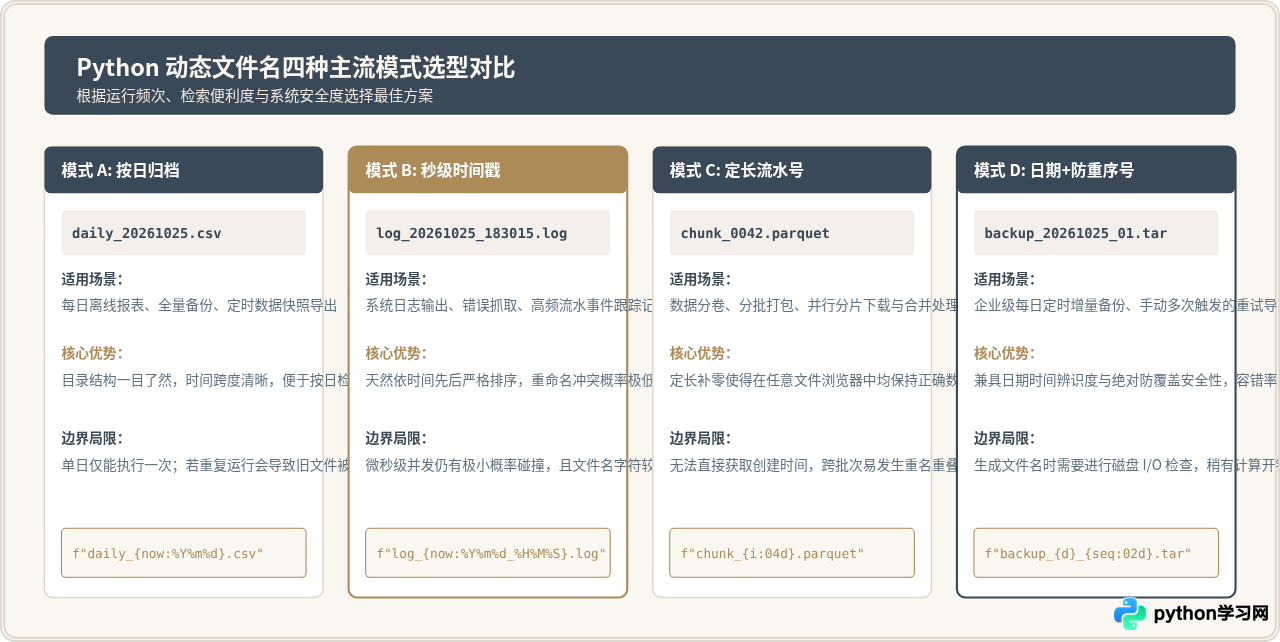
Task: Click '核心优势:' label in 模式 C card
Action: (700, 354)
